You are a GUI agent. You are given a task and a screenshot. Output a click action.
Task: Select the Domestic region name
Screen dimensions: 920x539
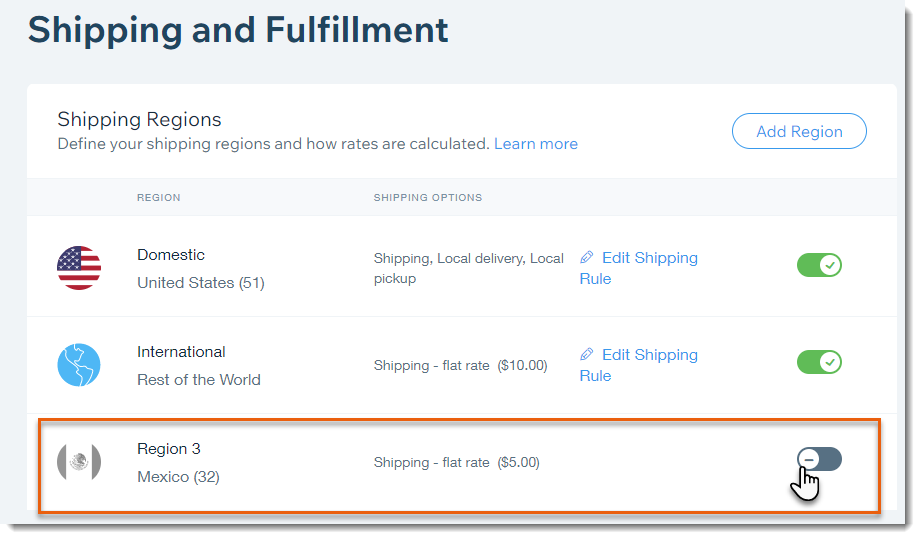coord(171,255)
